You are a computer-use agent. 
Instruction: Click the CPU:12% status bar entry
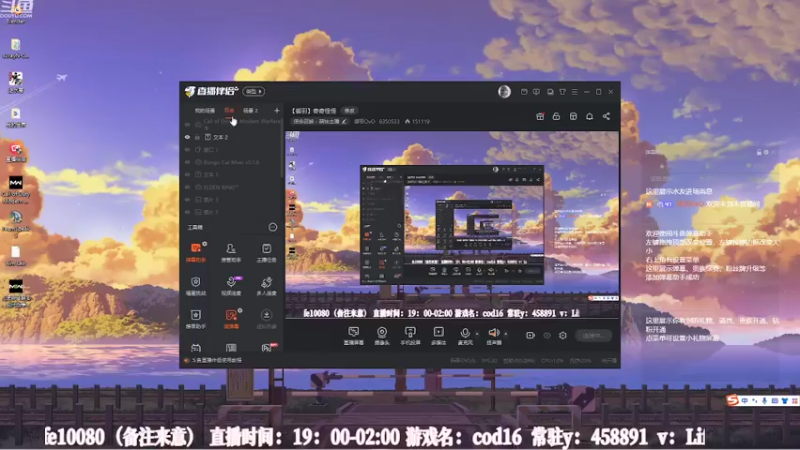(x=552, y=361)
